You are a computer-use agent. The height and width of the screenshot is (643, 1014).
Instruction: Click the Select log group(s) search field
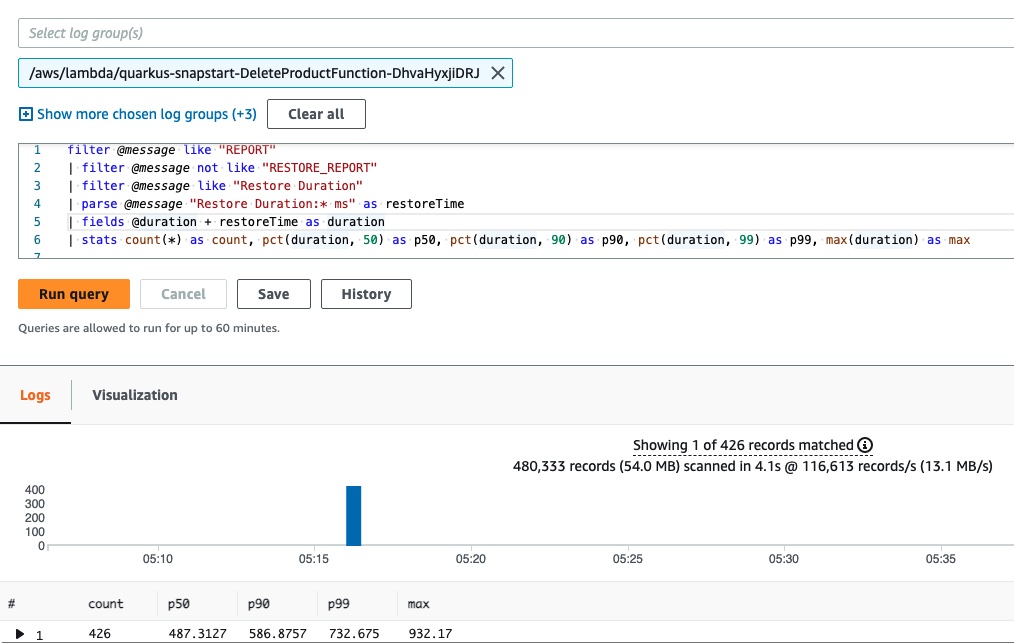(516, 33)
